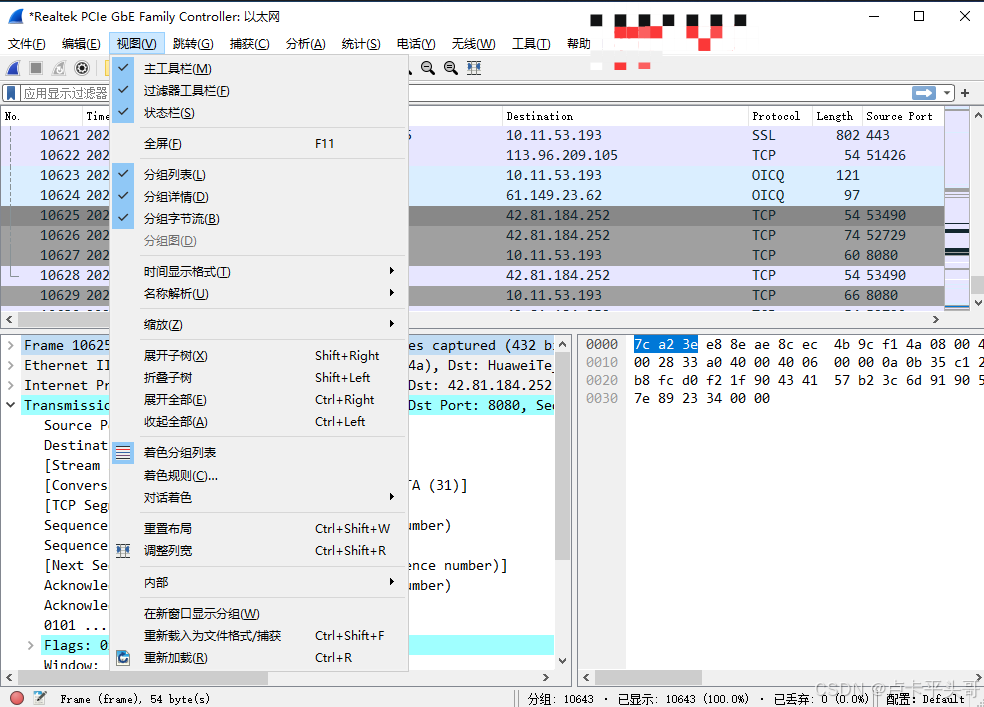Open filter bookmarks via the ribbon icon
The image size is (984, 707).
click(x=11, y=93)
